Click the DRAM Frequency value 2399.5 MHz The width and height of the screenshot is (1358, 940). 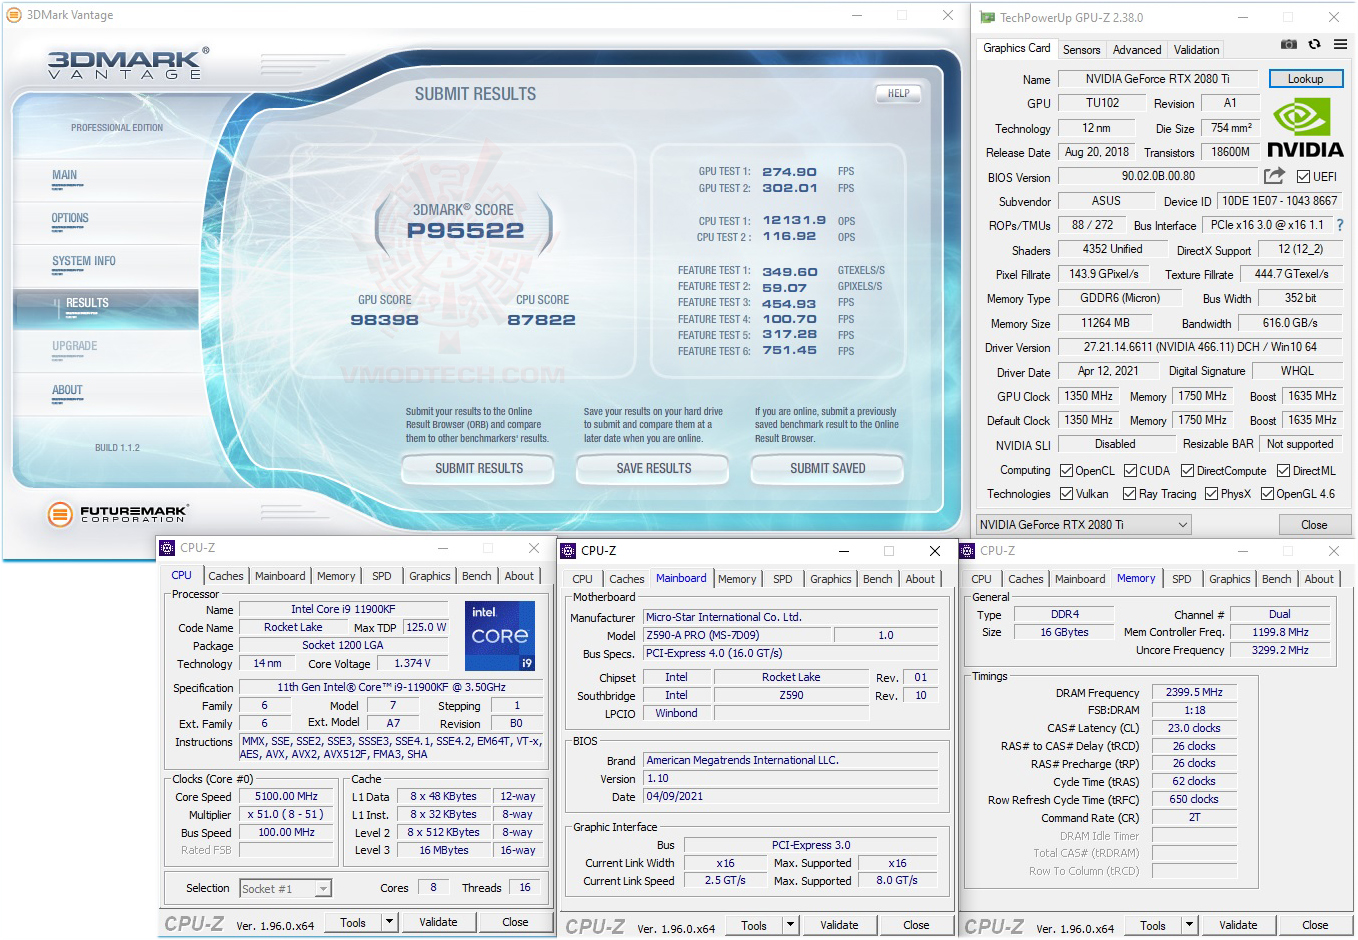pos(1194,692)
